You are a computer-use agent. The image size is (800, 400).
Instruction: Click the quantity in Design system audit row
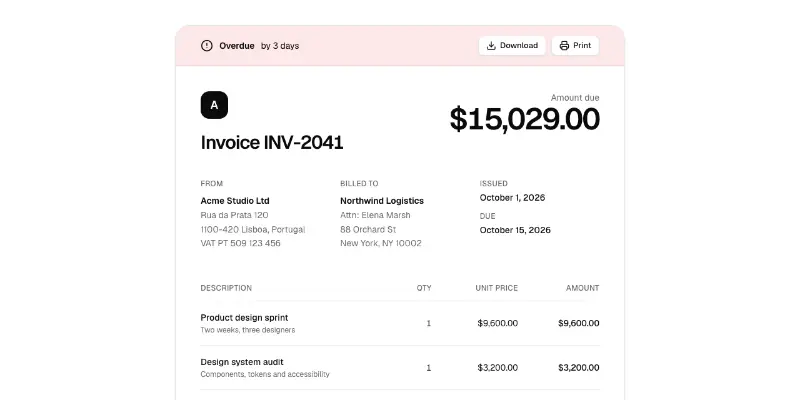429,368
